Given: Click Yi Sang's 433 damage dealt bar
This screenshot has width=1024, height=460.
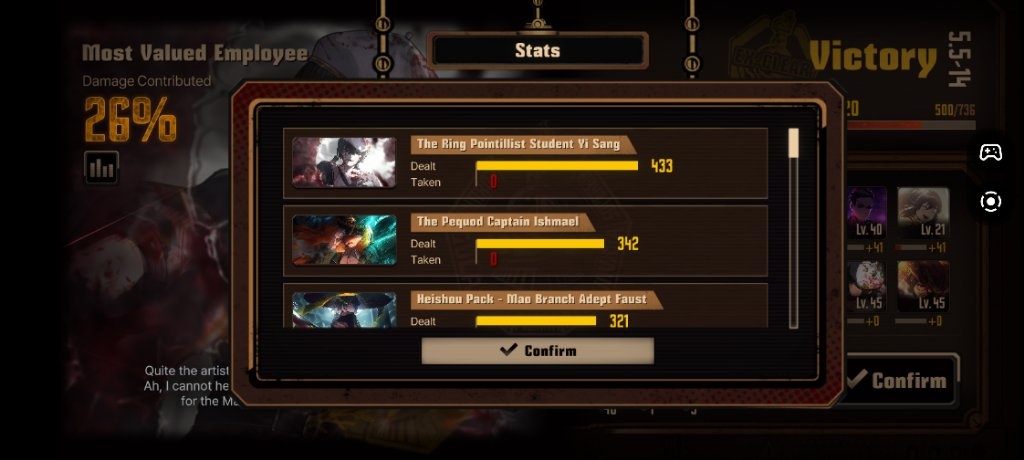Looking at the screenshot, I should pos(557,166).
